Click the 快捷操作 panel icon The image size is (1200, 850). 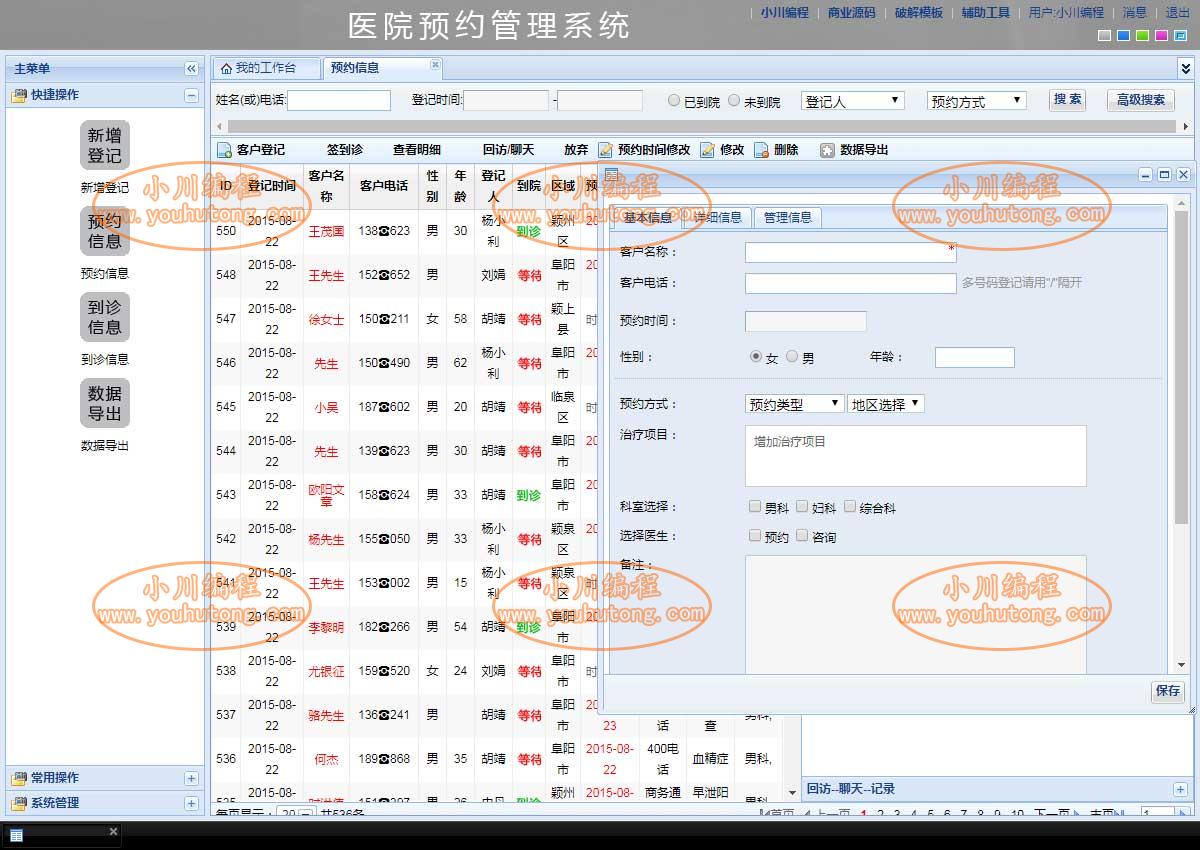pos(19,95)
